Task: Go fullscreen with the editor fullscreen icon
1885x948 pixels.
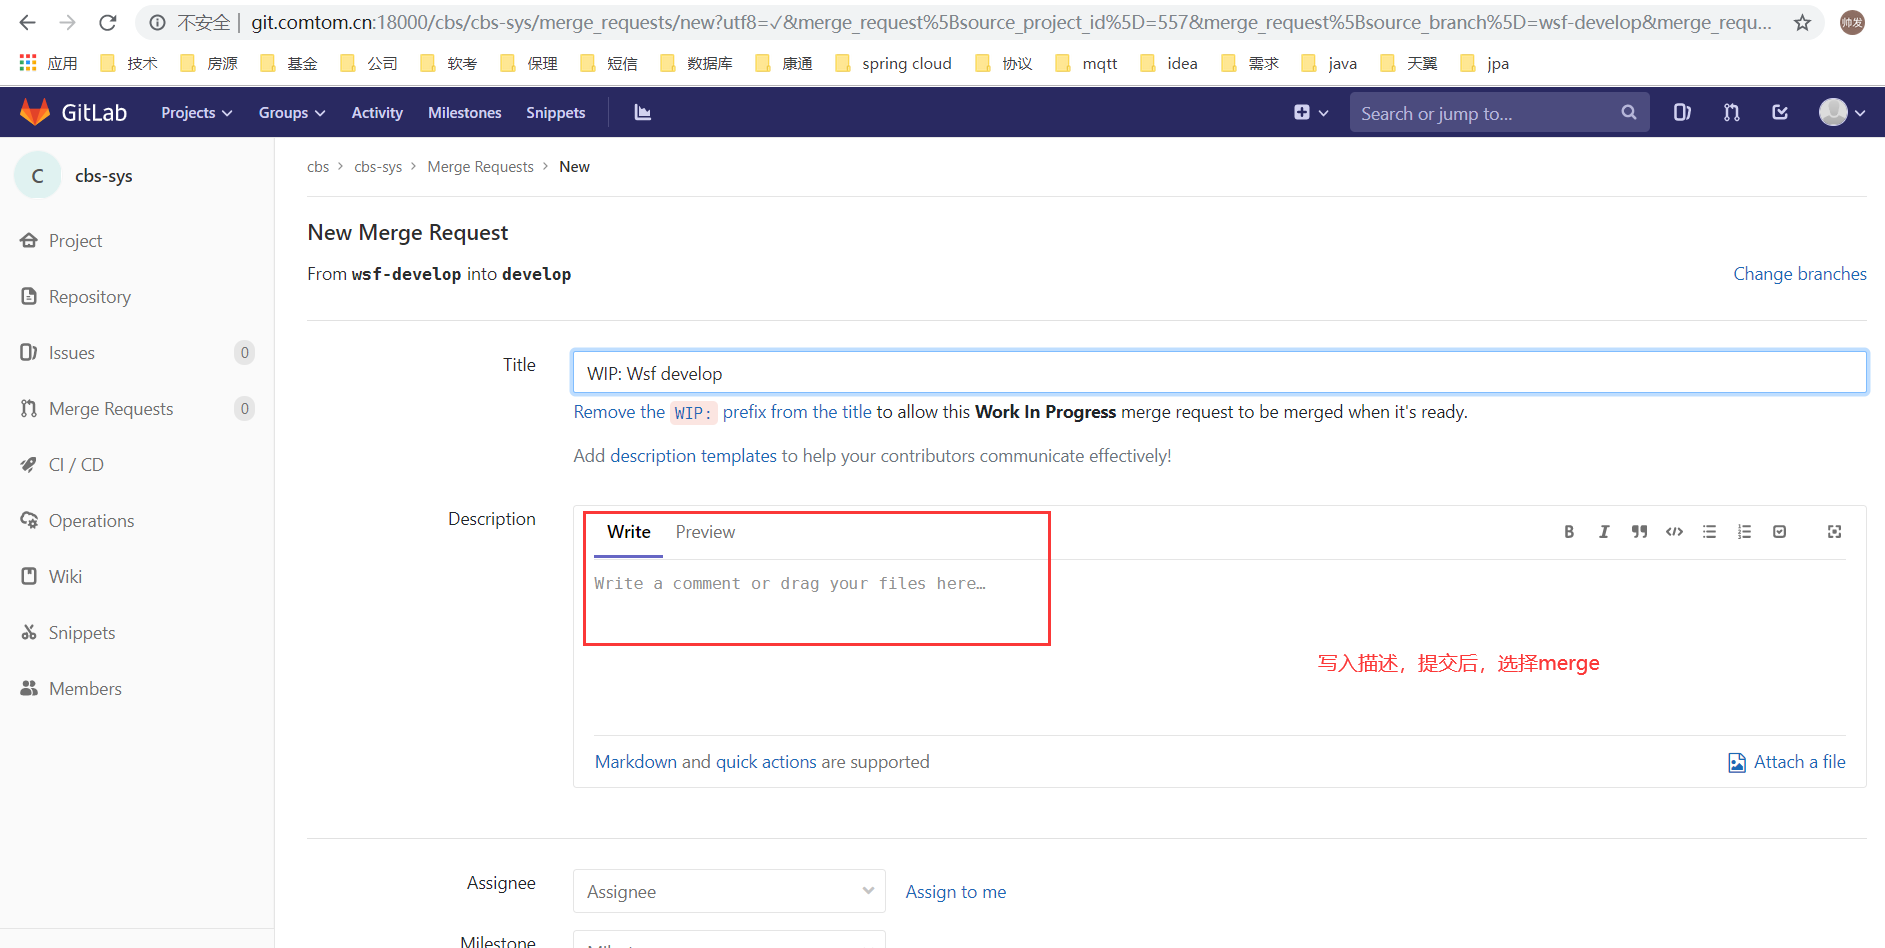Action: [x=1833, y=531]
